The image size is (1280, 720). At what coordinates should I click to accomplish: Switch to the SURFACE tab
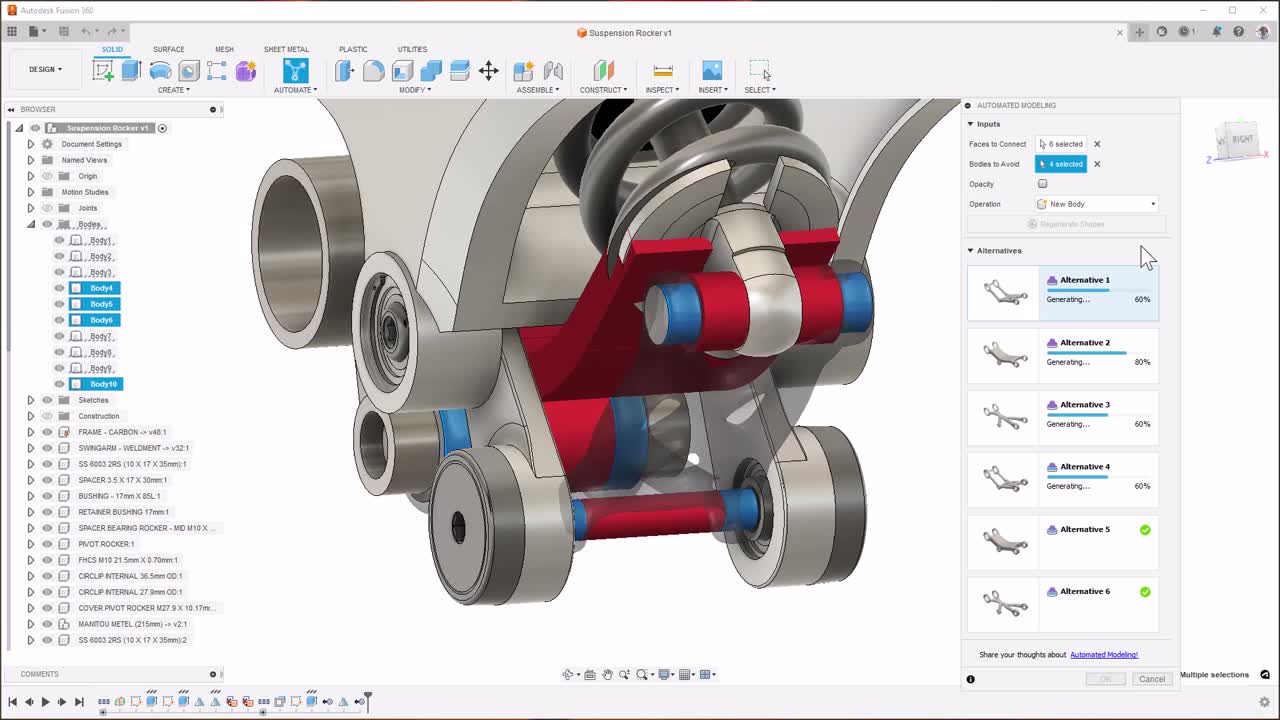168,49
